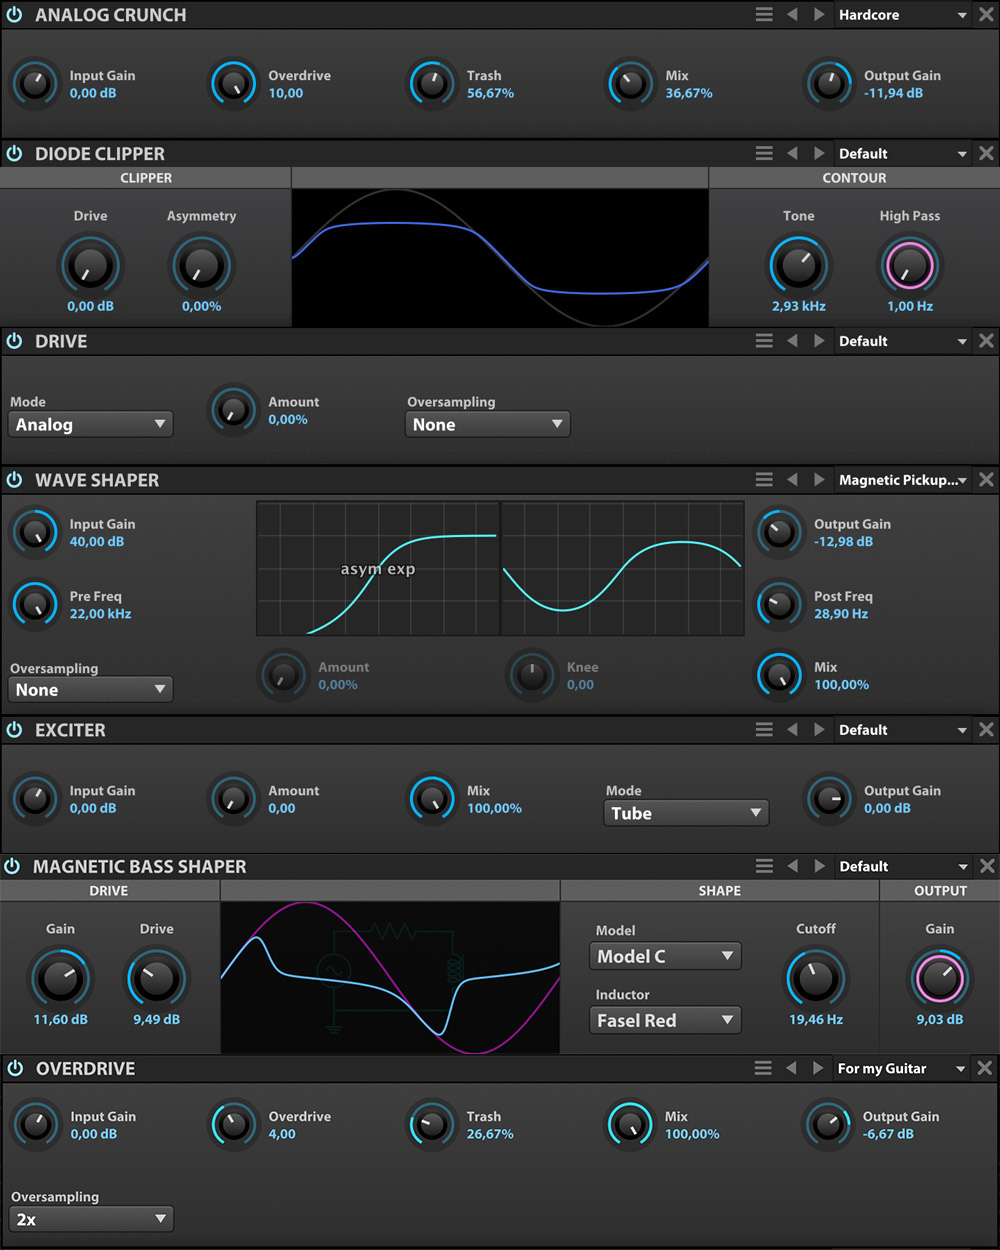Open Diode Clipper hamburger menu
The height and width of the screenshot is (1250, 1000).
(x=764, y=154)
